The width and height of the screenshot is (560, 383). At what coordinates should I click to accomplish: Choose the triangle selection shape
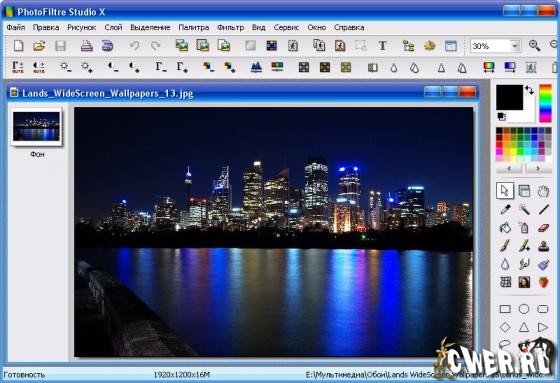click(x=524, y=327)
